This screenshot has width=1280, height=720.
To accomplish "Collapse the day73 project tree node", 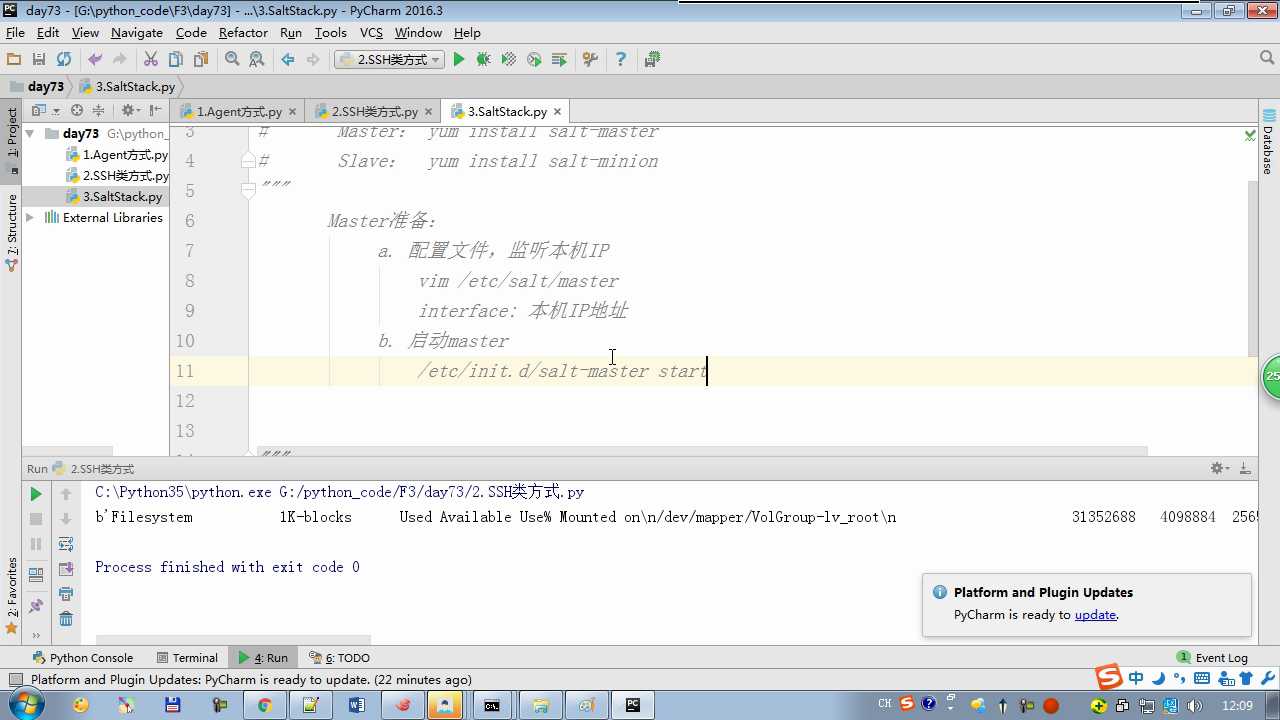I will [30, 133].
